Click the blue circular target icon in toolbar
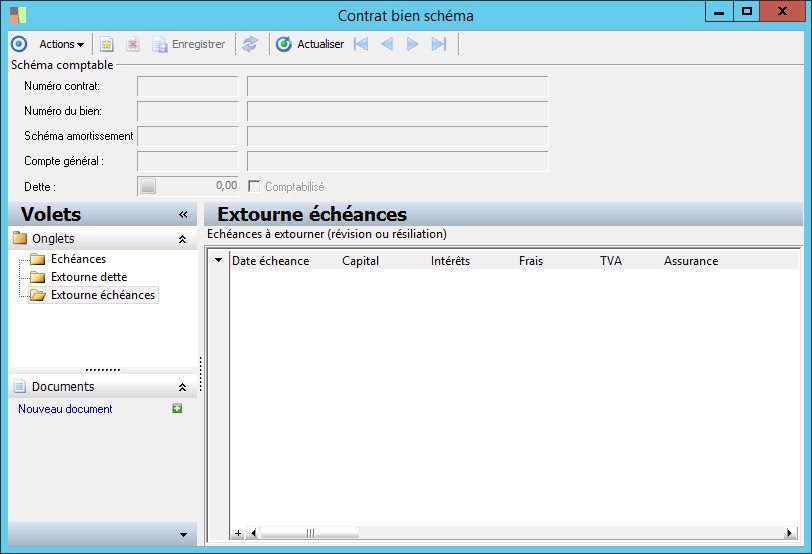 pyautogui.click(x=19, y=44)
